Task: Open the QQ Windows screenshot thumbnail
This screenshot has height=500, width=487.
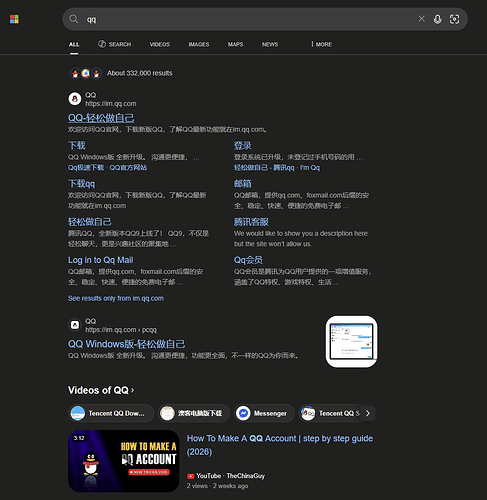Action: (x=351, y=342)
